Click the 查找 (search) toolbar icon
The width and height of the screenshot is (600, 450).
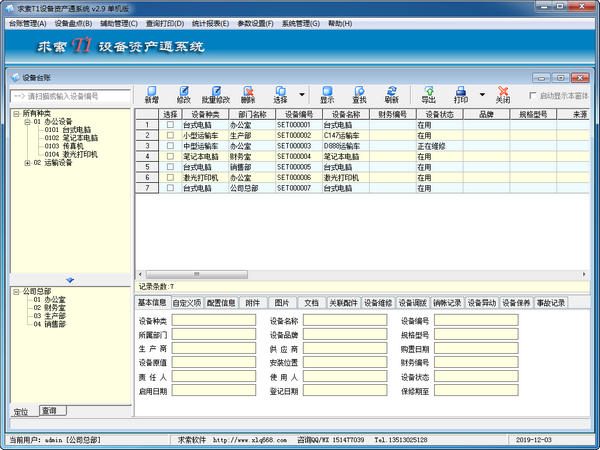click(x=359, y=95)
